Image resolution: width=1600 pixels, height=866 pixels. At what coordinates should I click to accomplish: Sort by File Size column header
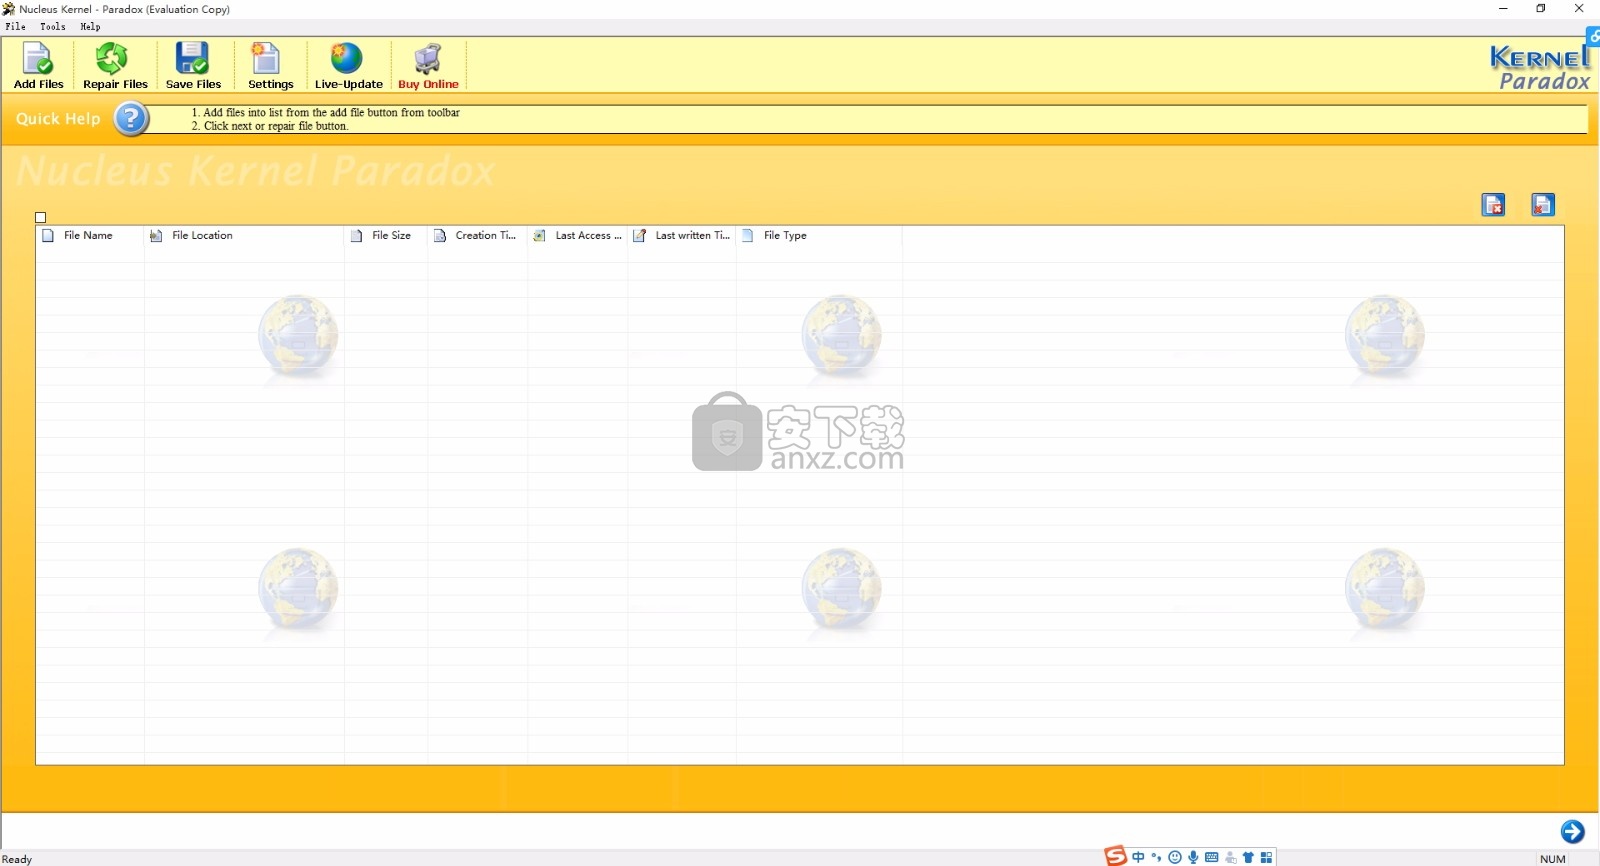point(386,236)
